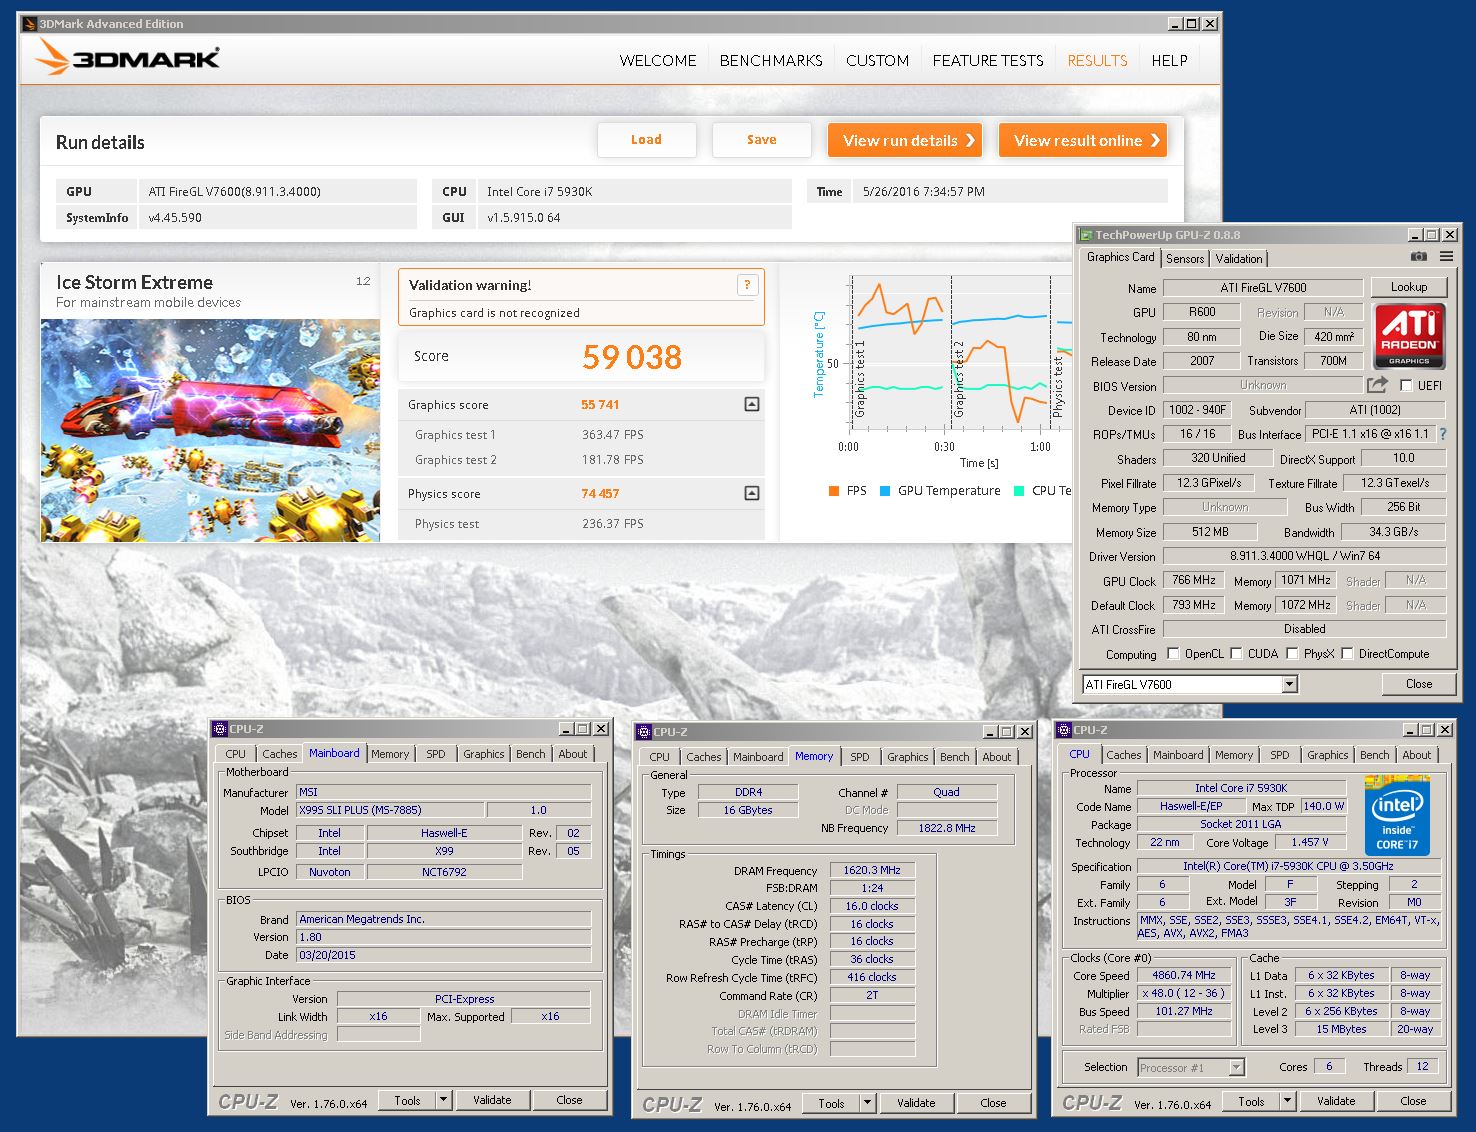Image resolution: width=1476 pixels, height=1132 pixels.
Task: Click the Intel Core i7 inside logo
Action: click(x=1397, y=815)
